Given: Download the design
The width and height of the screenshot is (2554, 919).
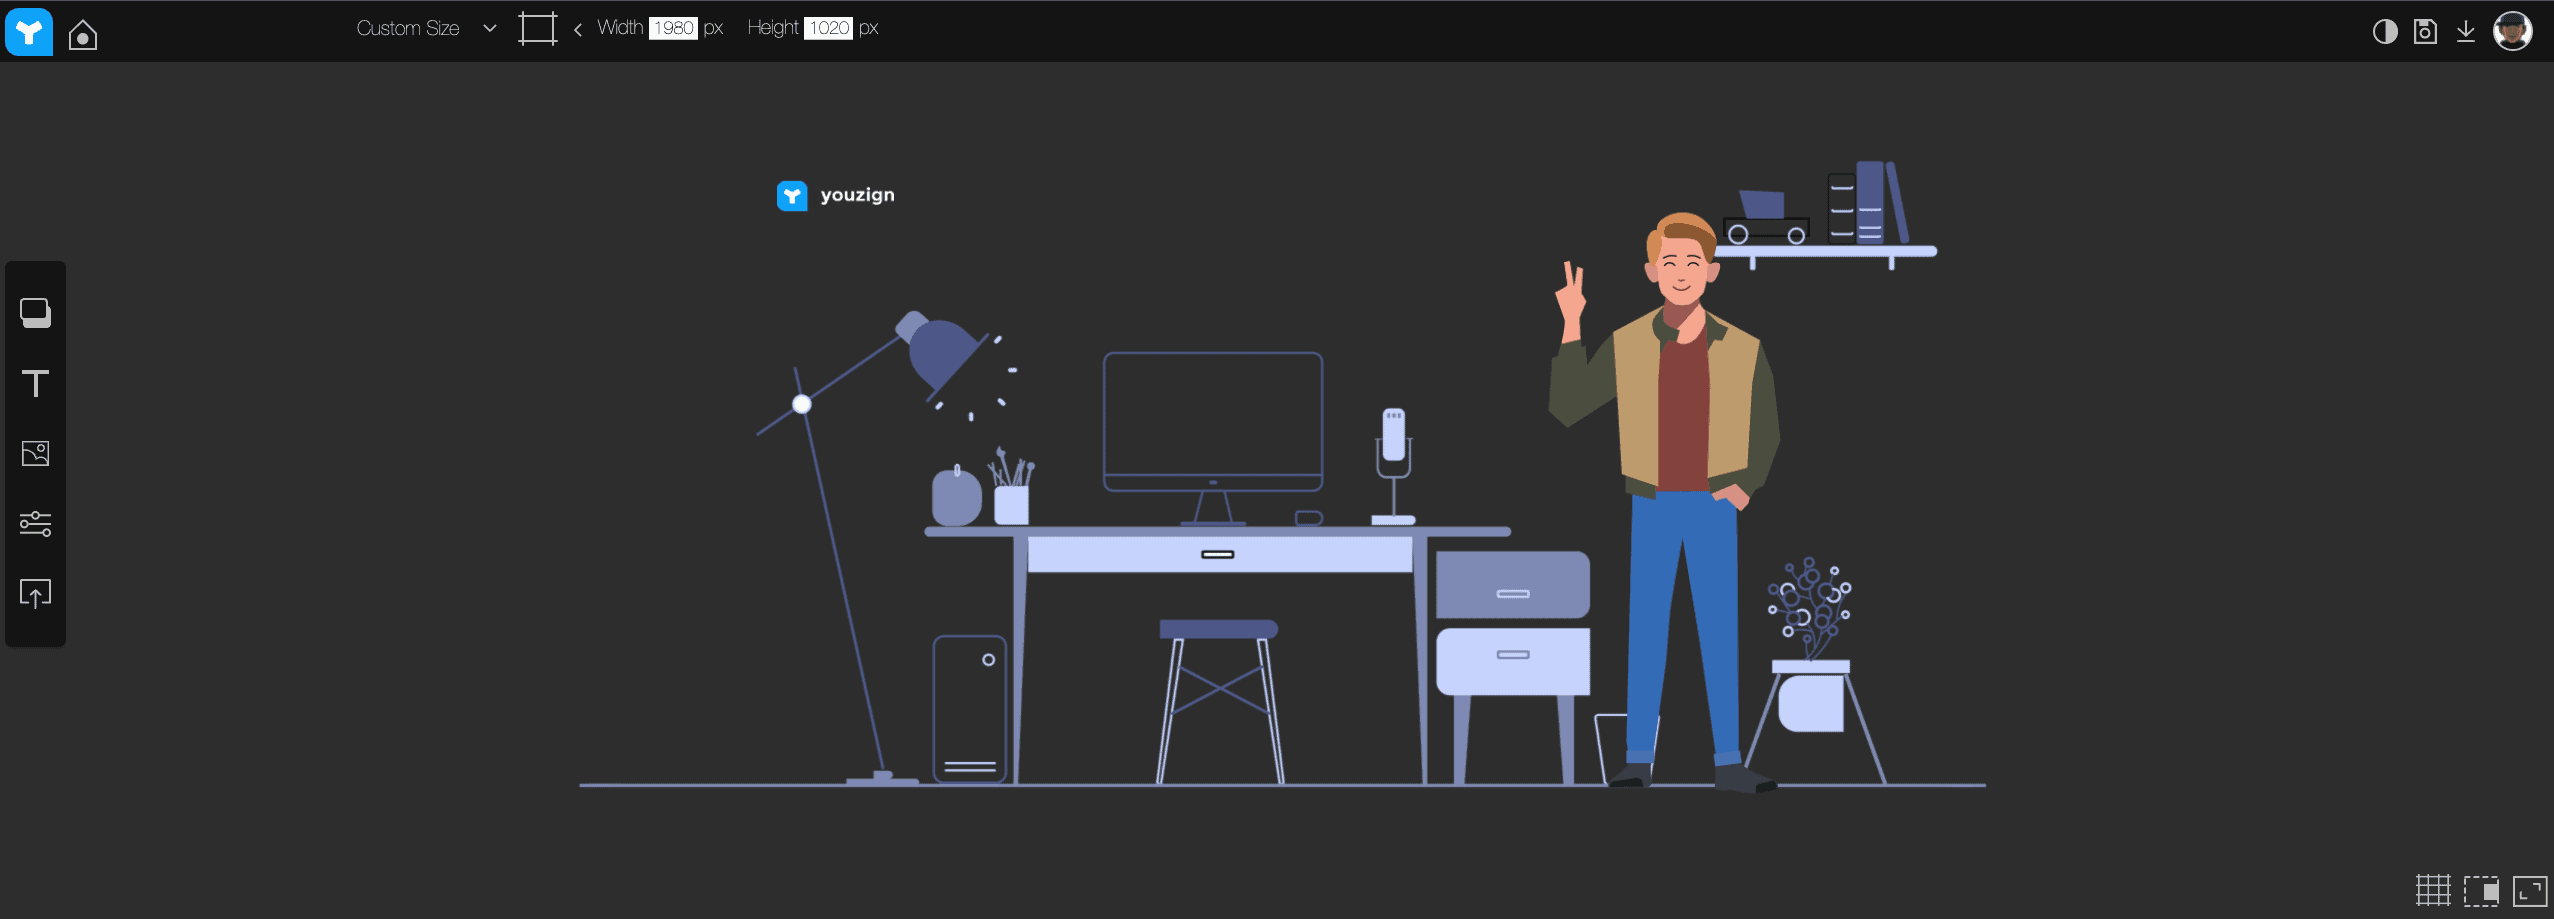Looking at the screenshot, I should [x=2466, y=32].
